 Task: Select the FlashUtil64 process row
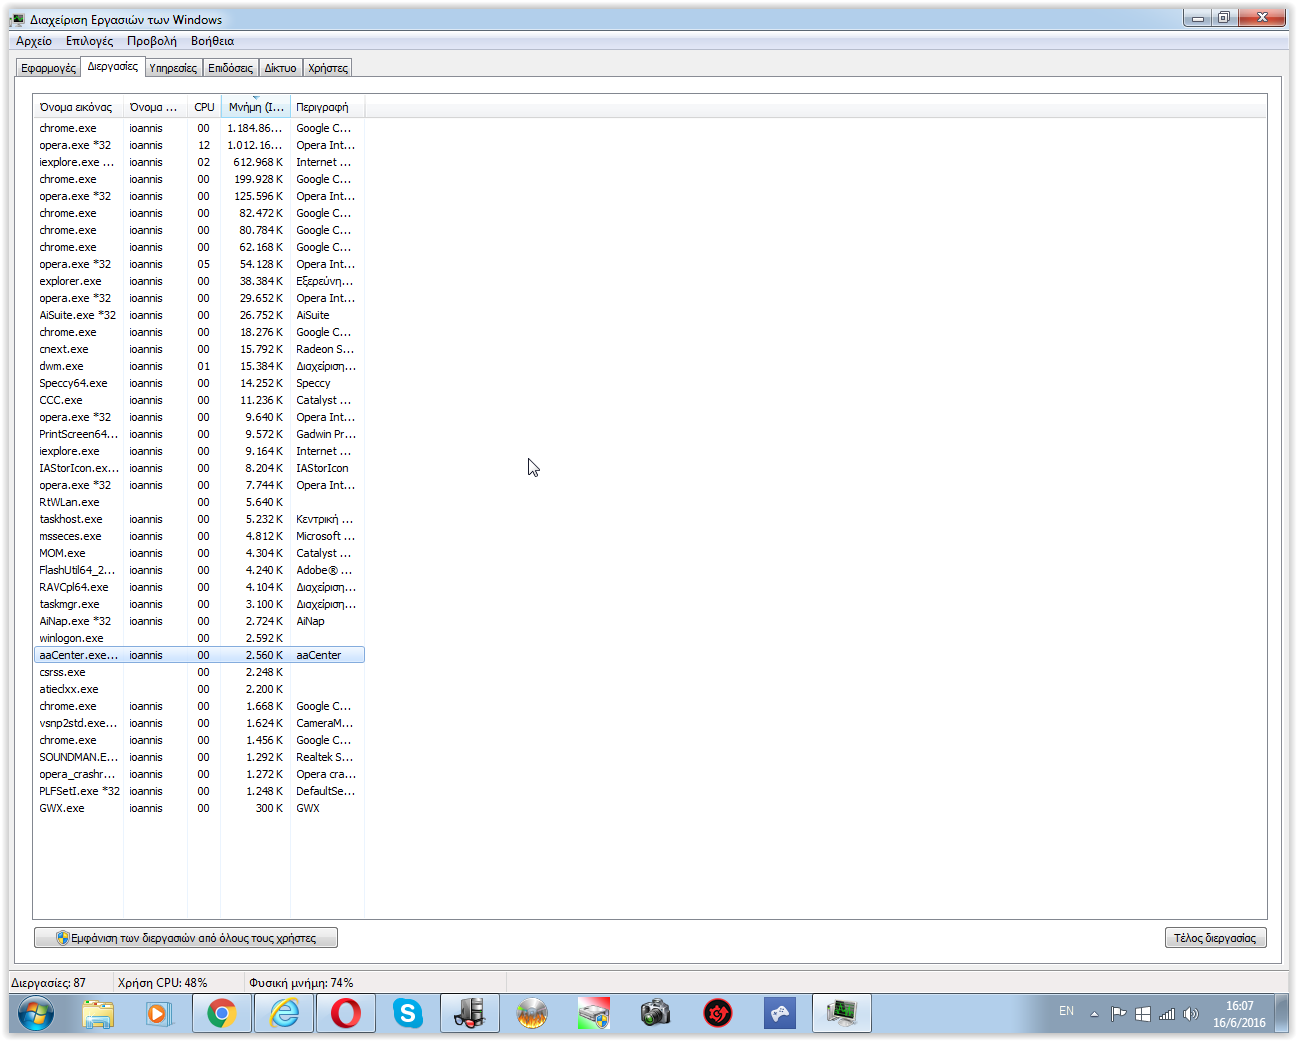pos(199,570)
